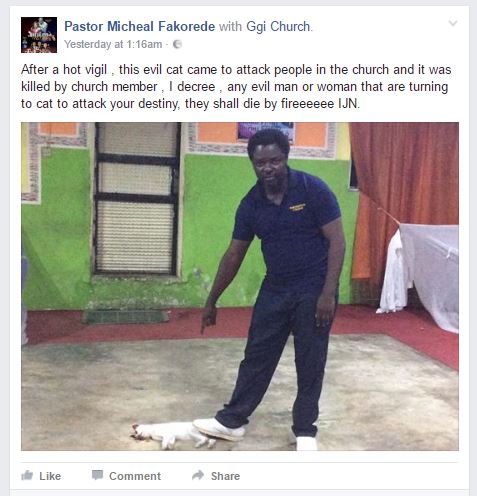The width and height of the screenshot is (477, 496).
Task: Click the louvered window in the photo
Action: (x=137, y=198)
